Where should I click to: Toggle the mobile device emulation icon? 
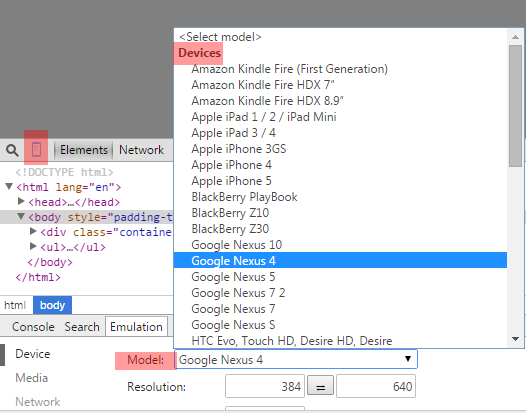pos(36,149)
